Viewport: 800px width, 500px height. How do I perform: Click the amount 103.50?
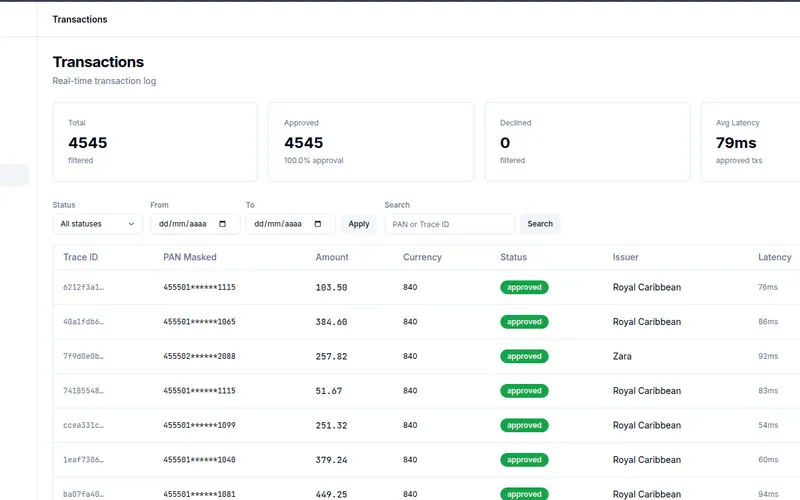click(x=331, y=287)
